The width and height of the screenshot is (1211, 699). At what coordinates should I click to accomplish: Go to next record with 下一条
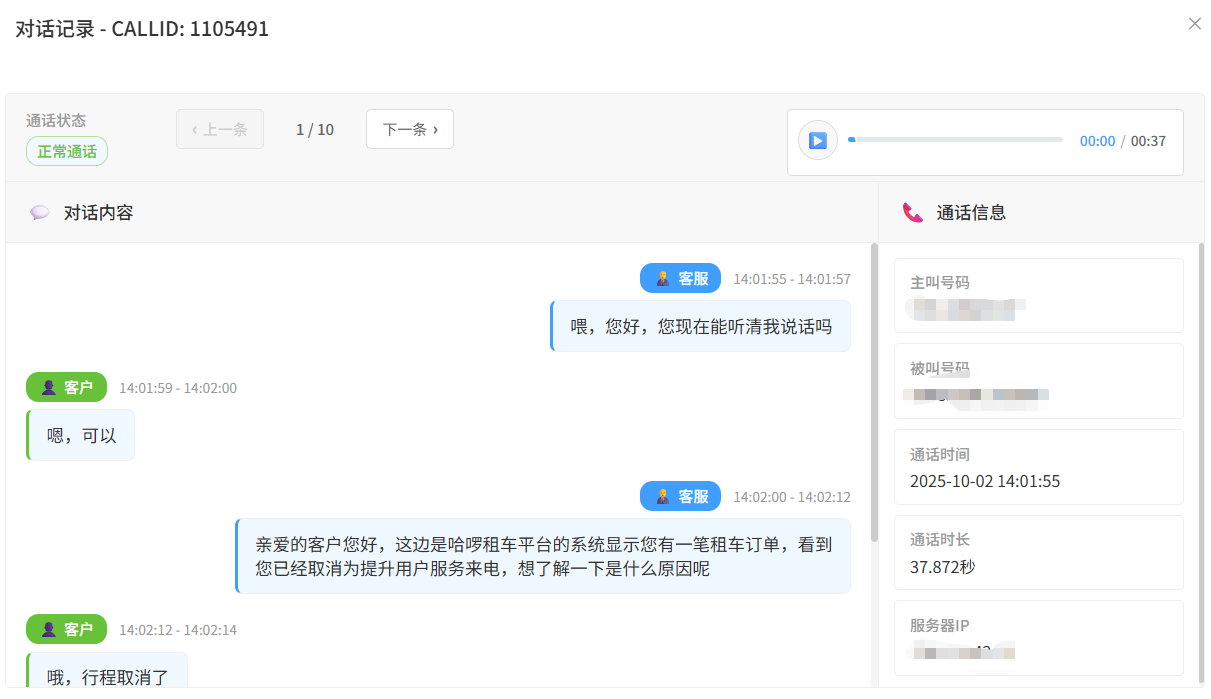pos(410,129)
